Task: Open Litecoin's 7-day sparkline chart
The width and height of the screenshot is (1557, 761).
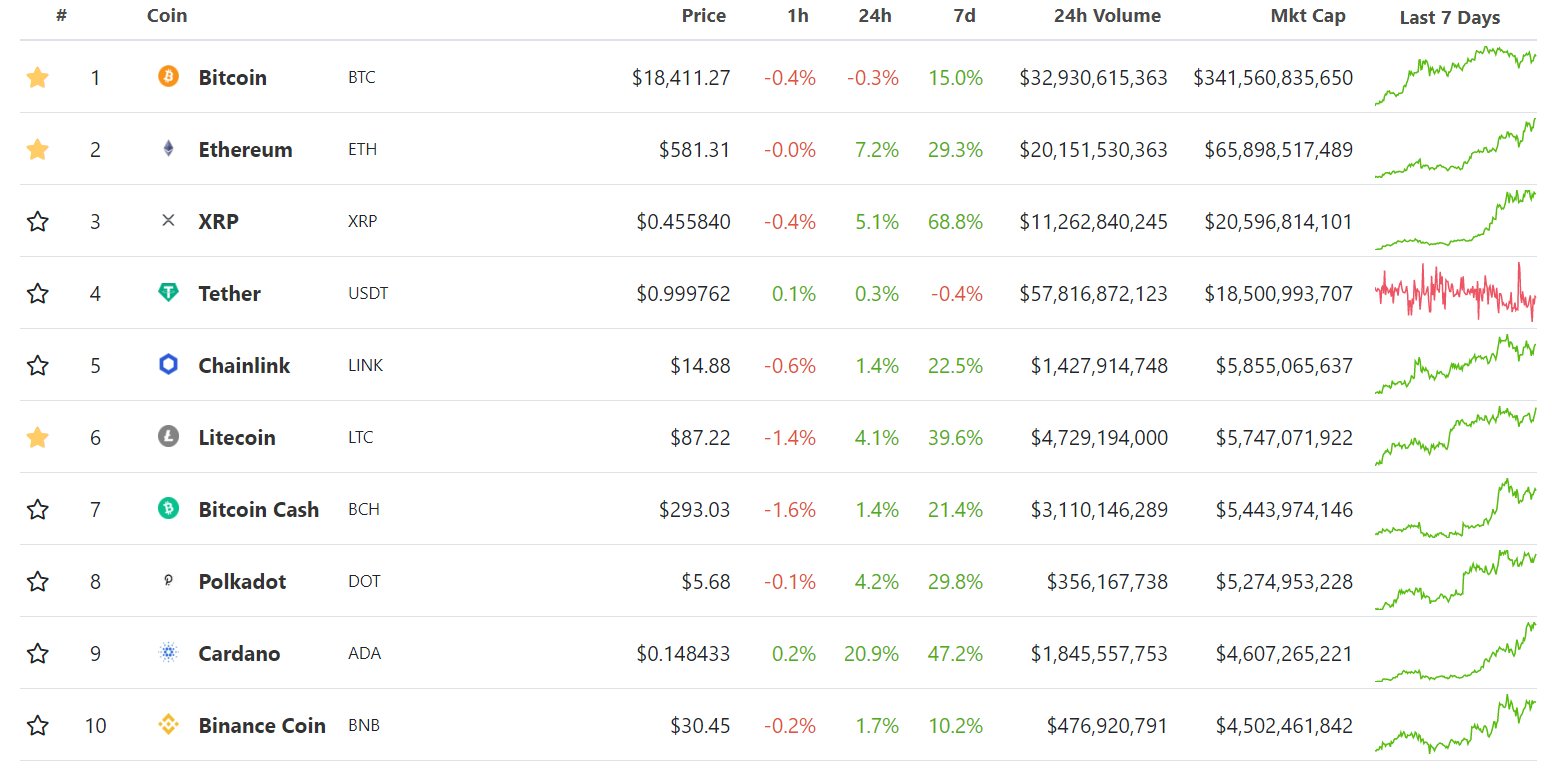Action: point(1455,436)
